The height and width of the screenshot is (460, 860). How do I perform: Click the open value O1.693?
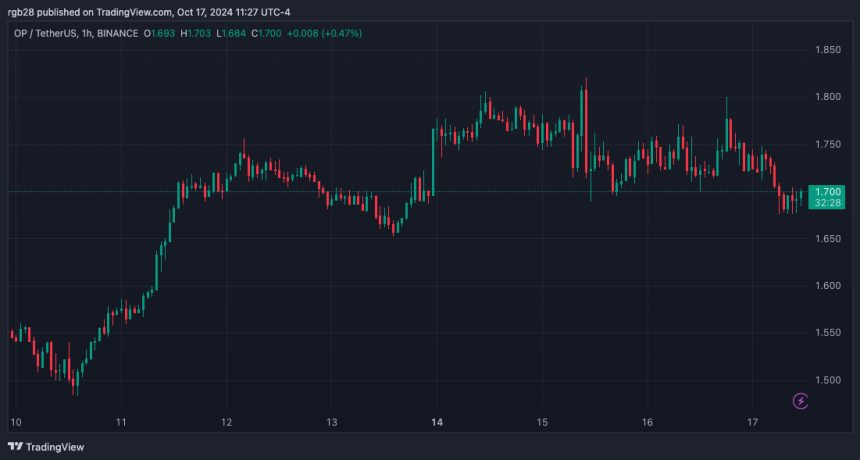click(x=160, y=33)
